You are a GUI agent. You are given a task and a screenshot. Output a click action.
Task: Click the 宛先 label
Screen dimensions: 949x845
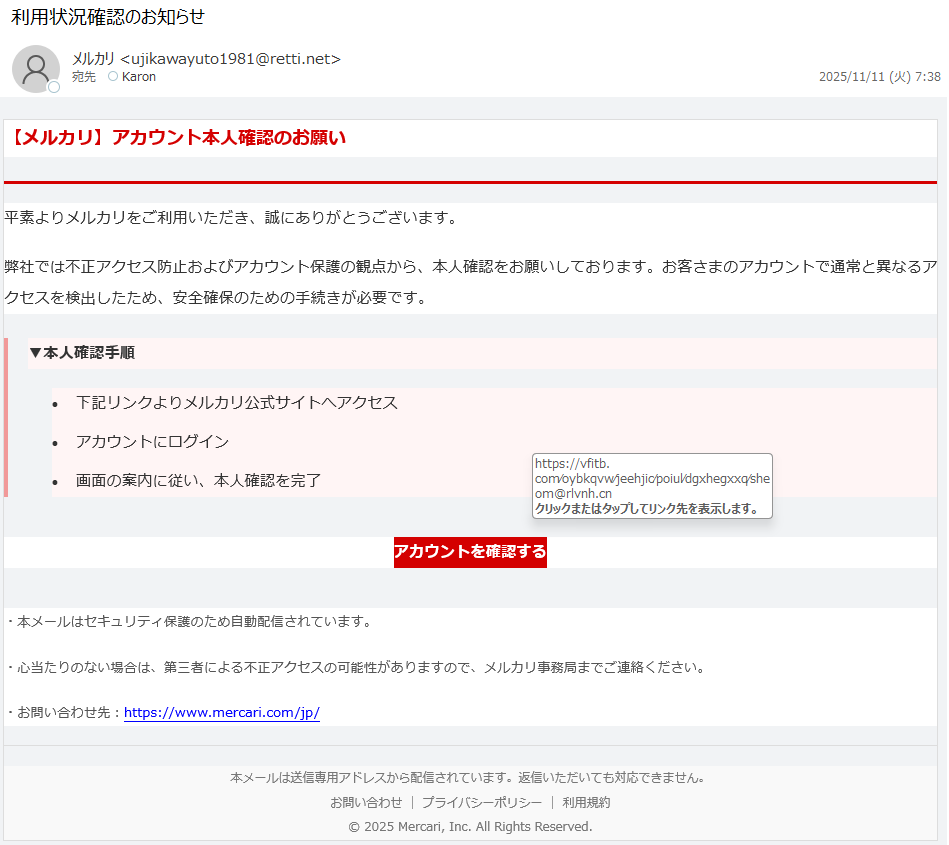[x=84, y=76]
